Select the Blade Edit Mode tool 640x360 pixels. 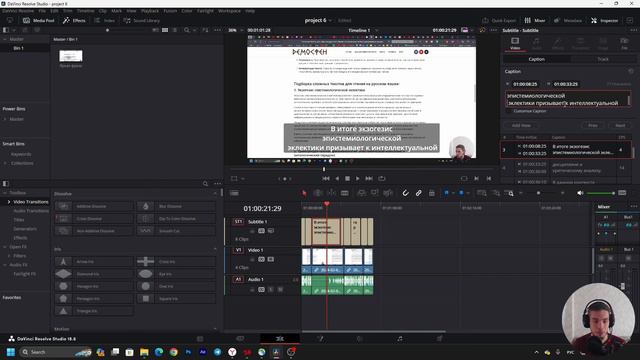(344, 193)
